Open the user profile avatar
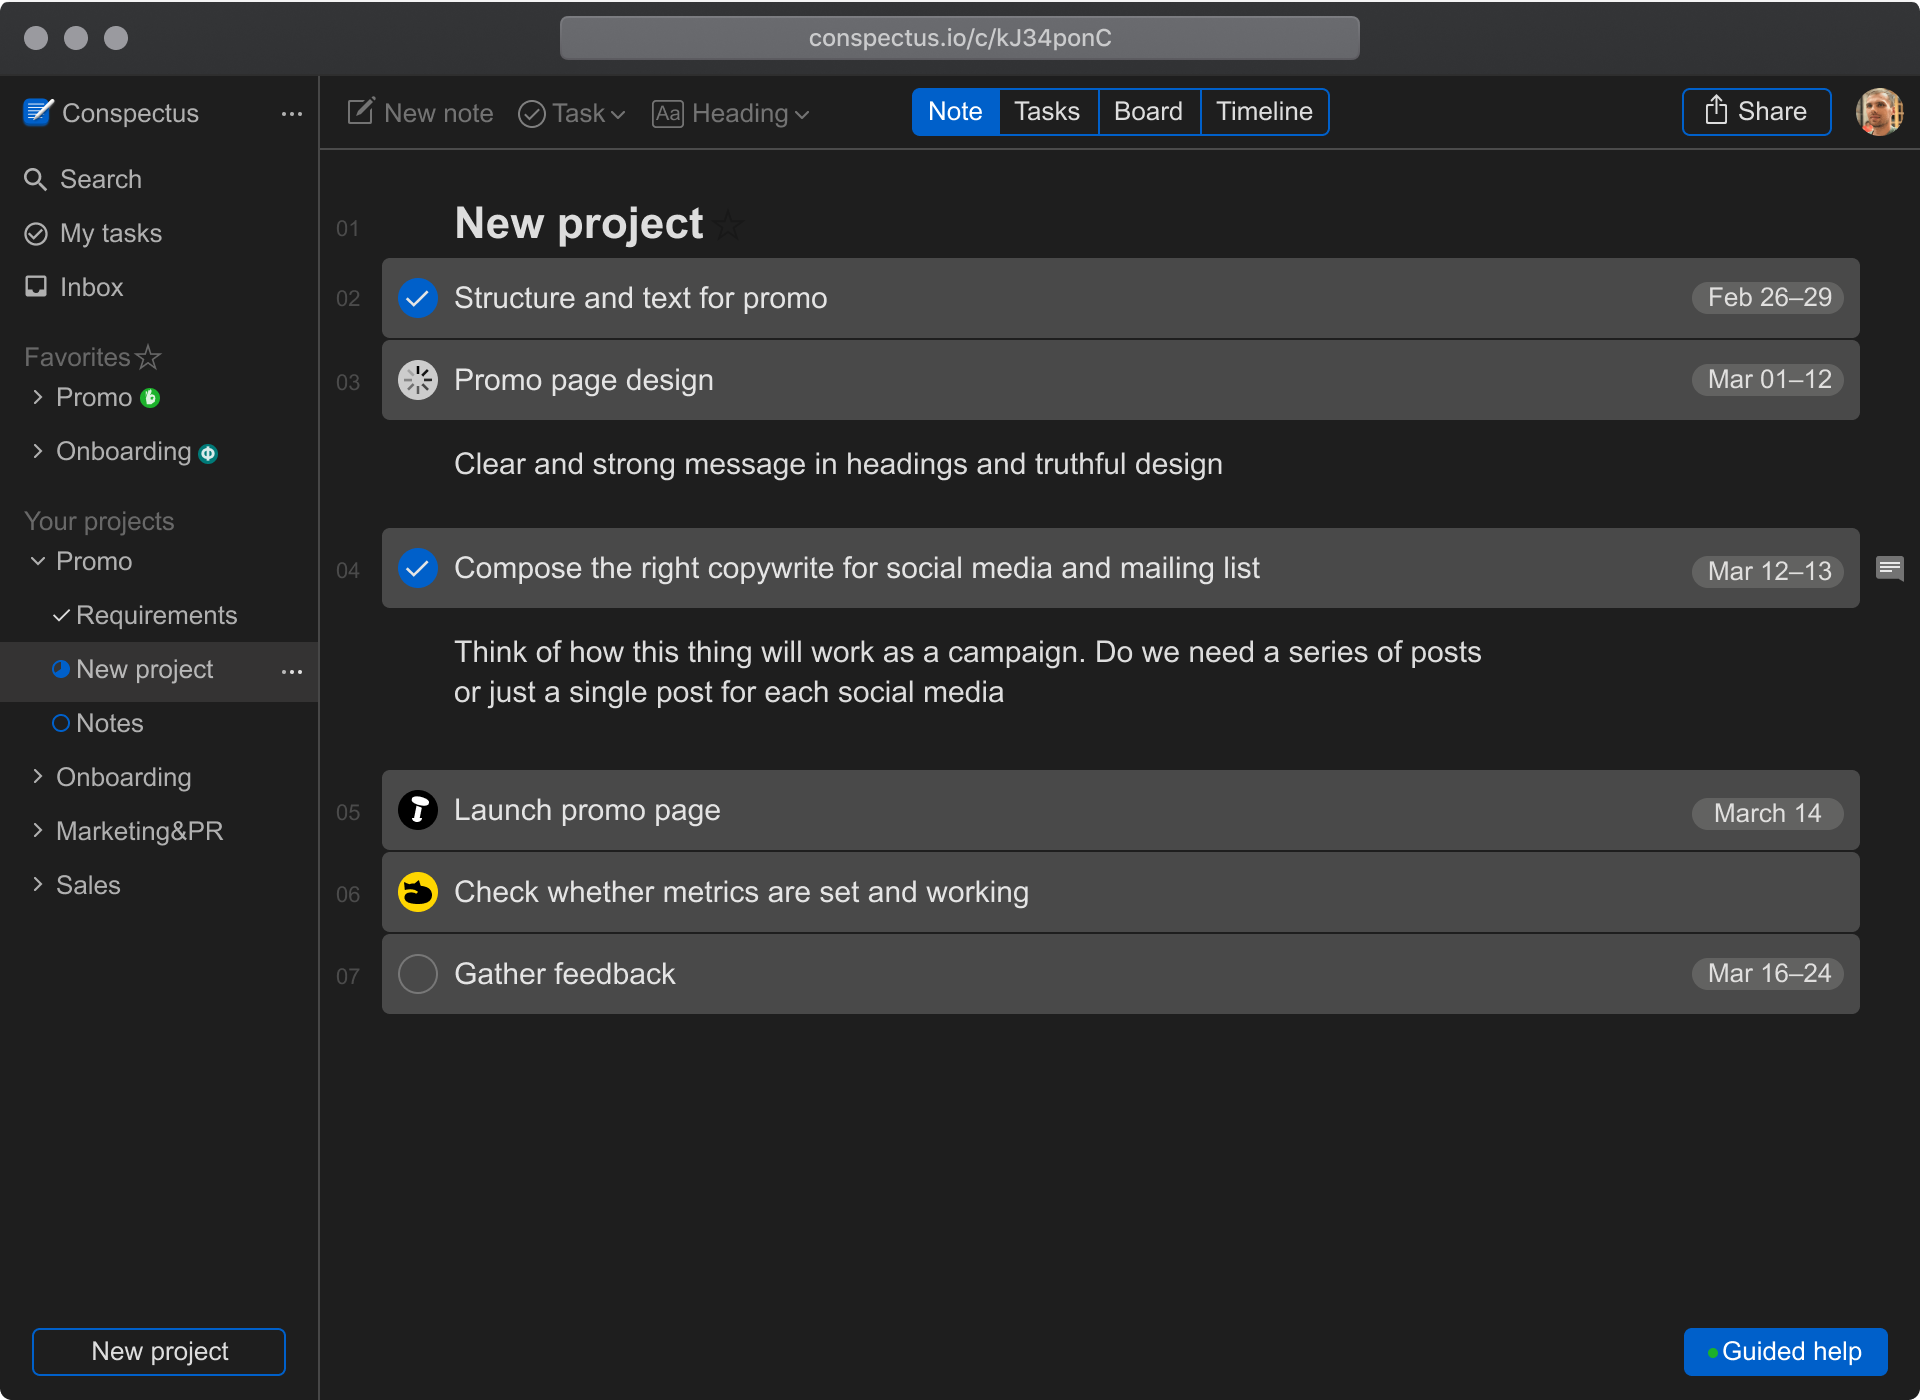This screenshot has height=1400, width=1920. 1878,111
